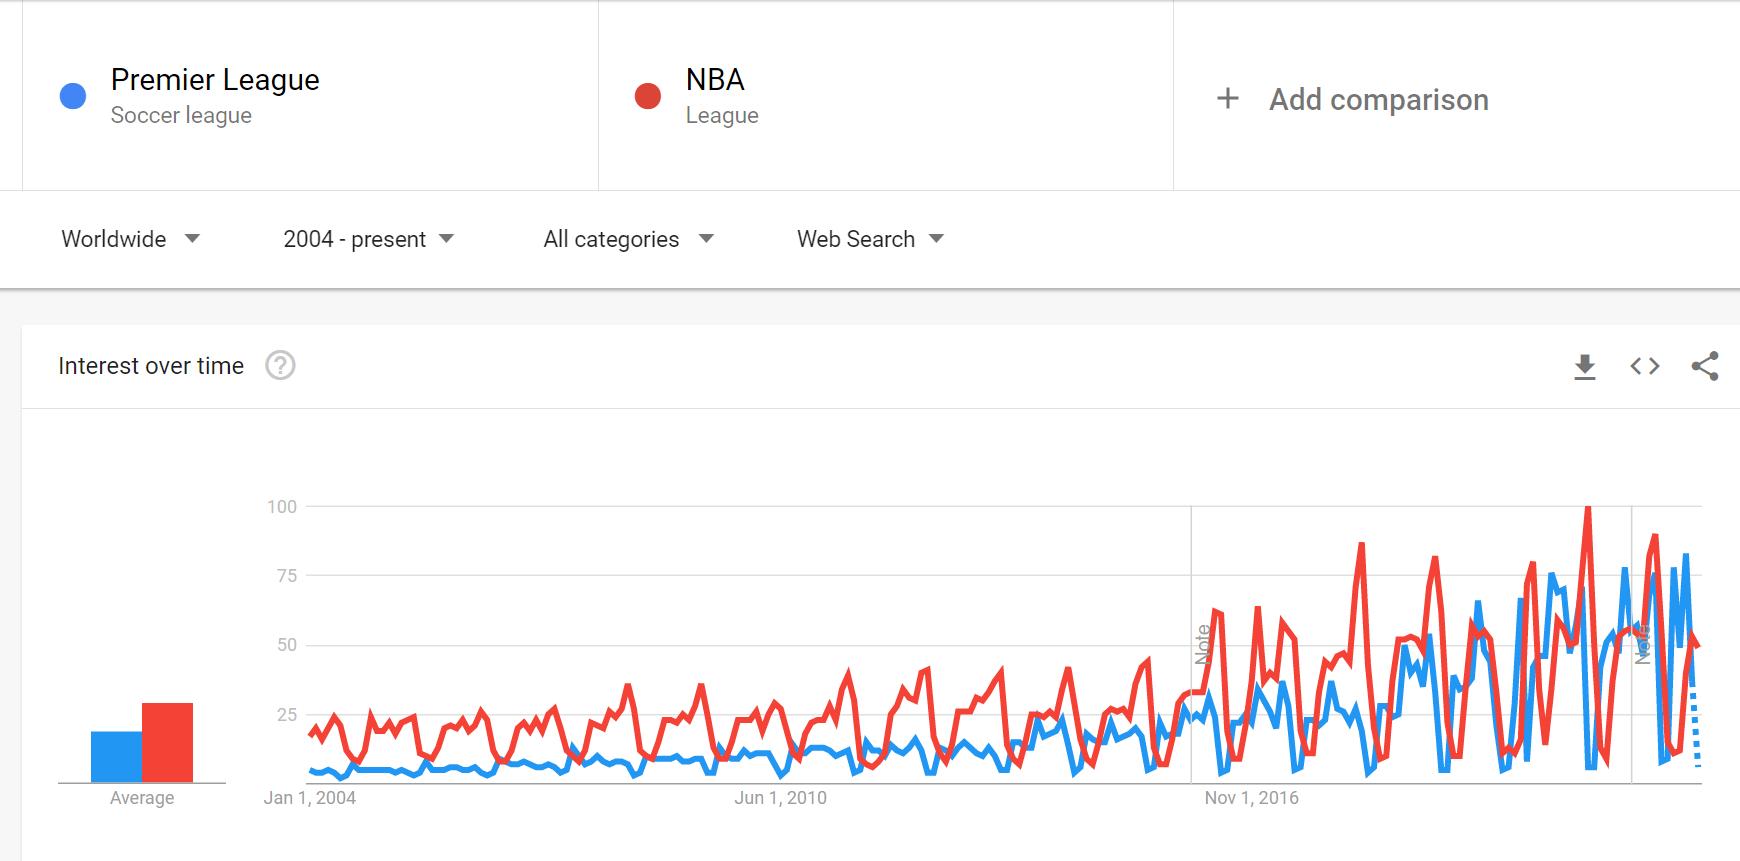Open the embed code view
Screen dimensions: 1740x861
[x=1643, y=366]
